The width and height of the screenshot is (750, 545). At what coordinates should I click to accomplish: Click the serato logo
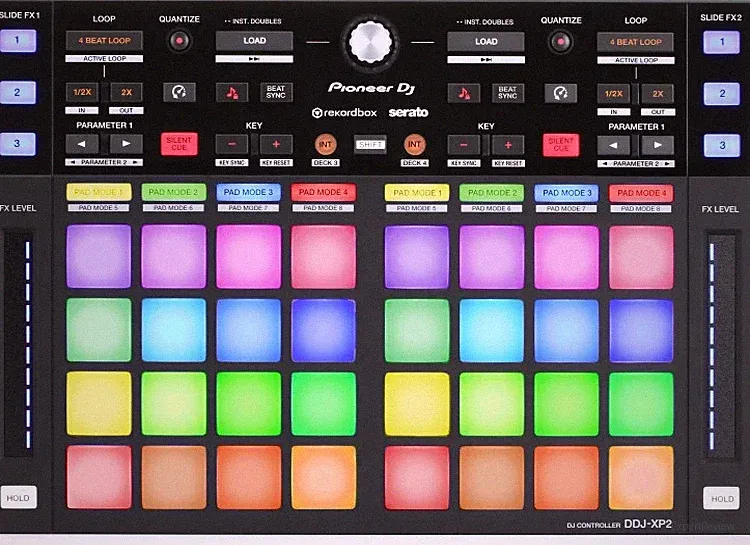pos(408,112)
